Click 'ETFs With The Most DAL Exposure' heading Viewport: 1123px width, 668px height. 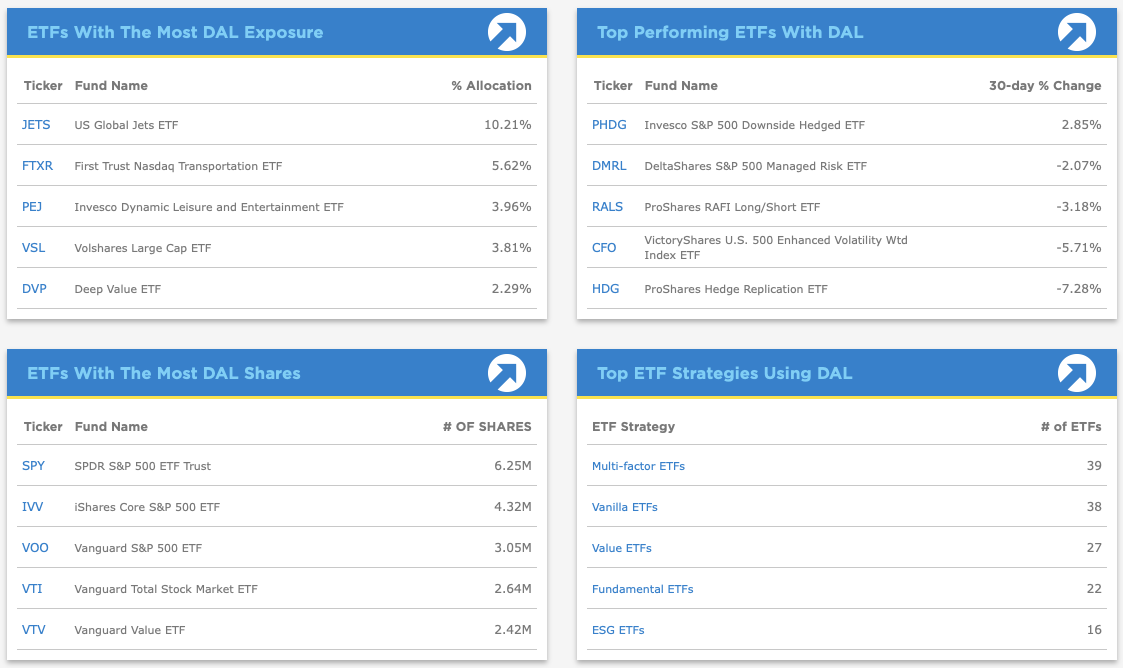(175, 32)
